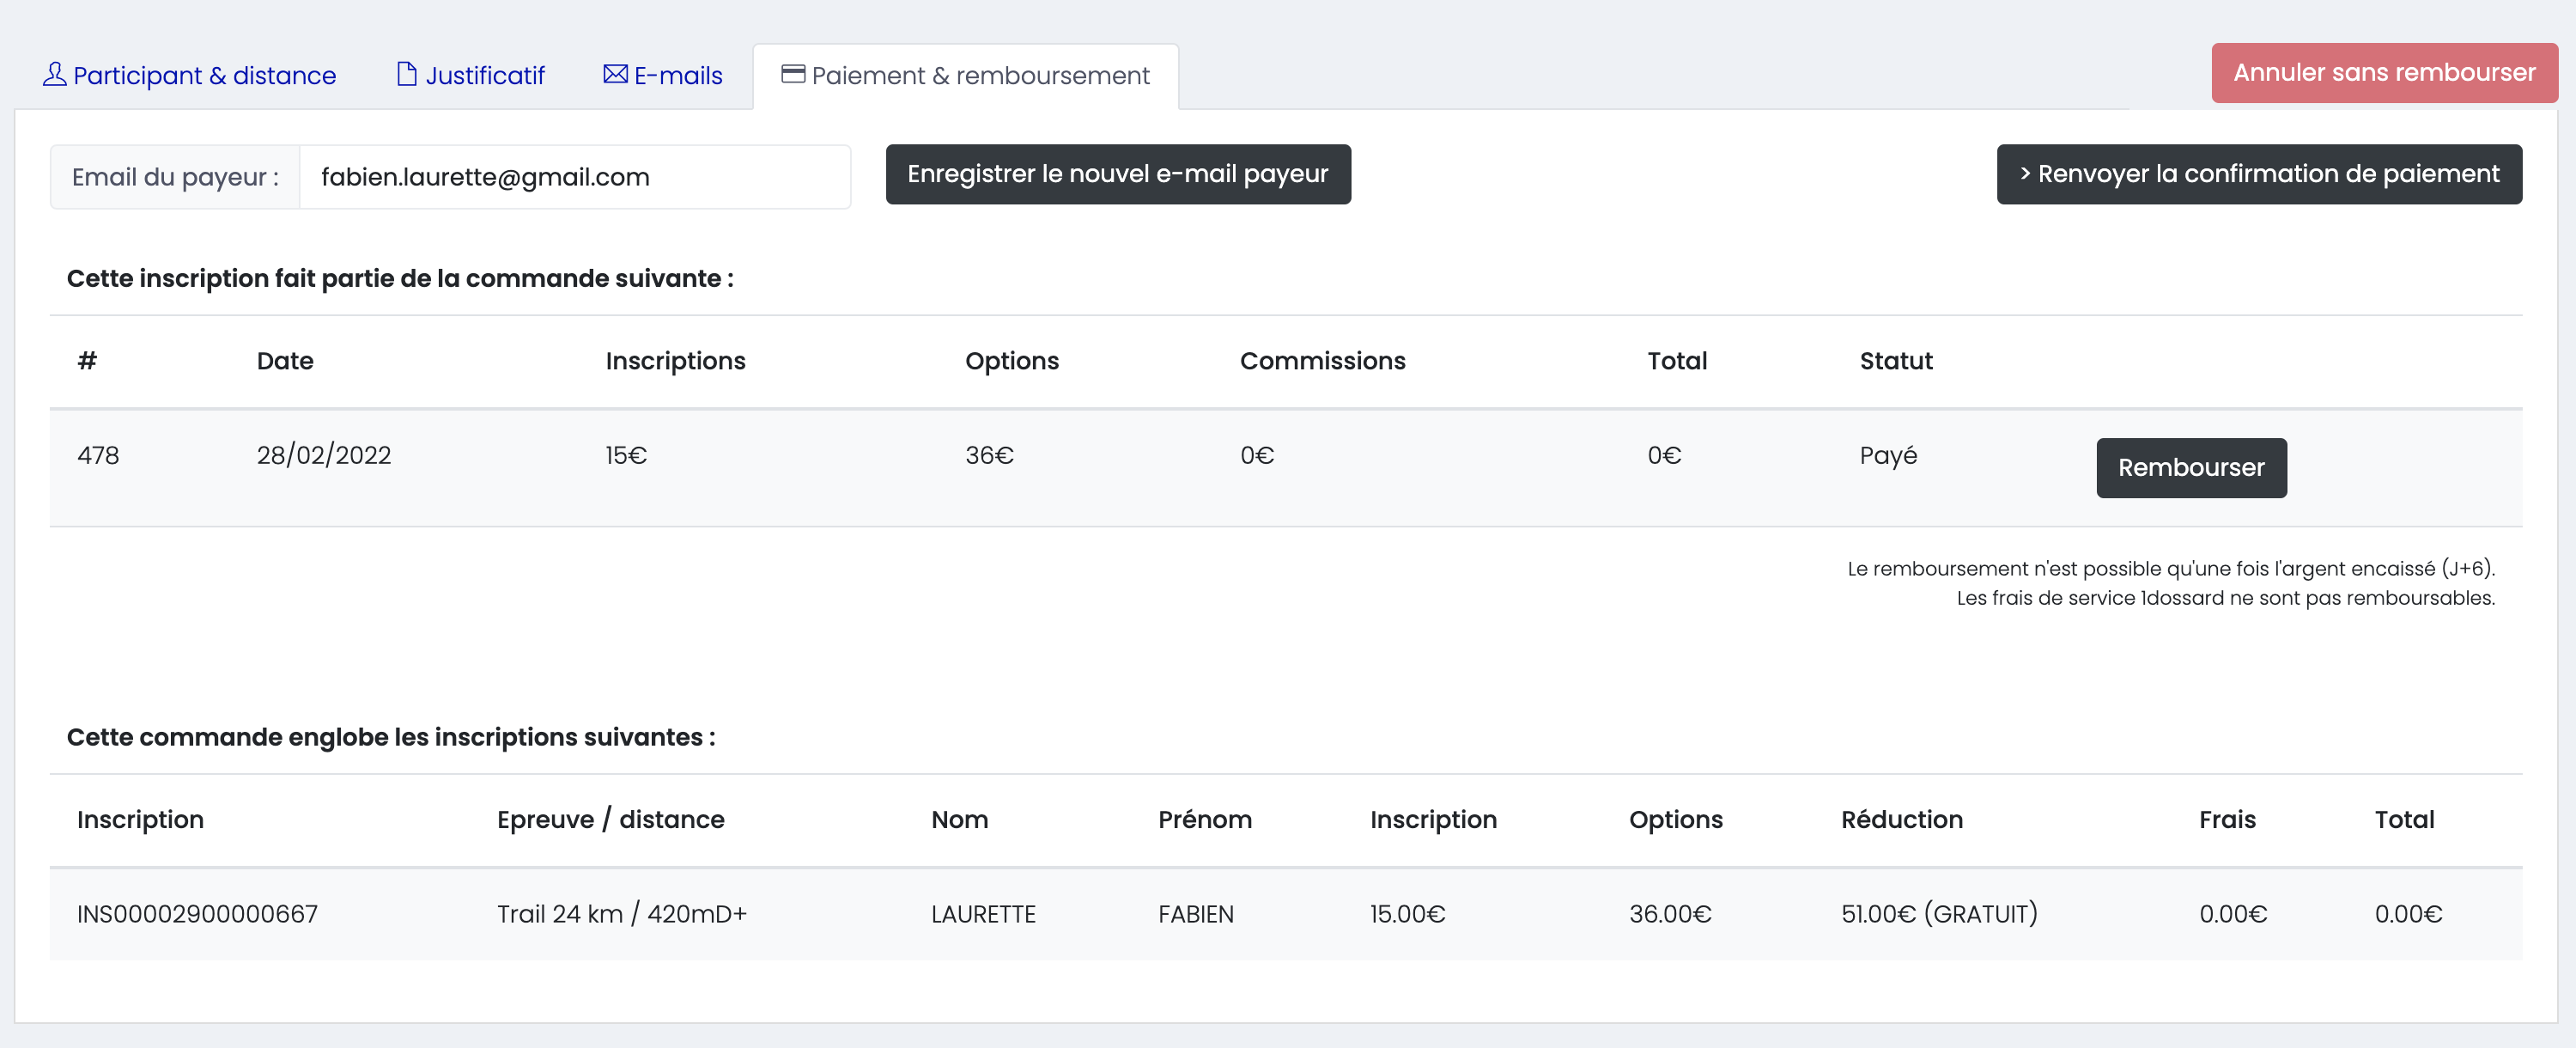Switch to the Justificatif tab
2576x1048 pixels.
coord(484,76)
